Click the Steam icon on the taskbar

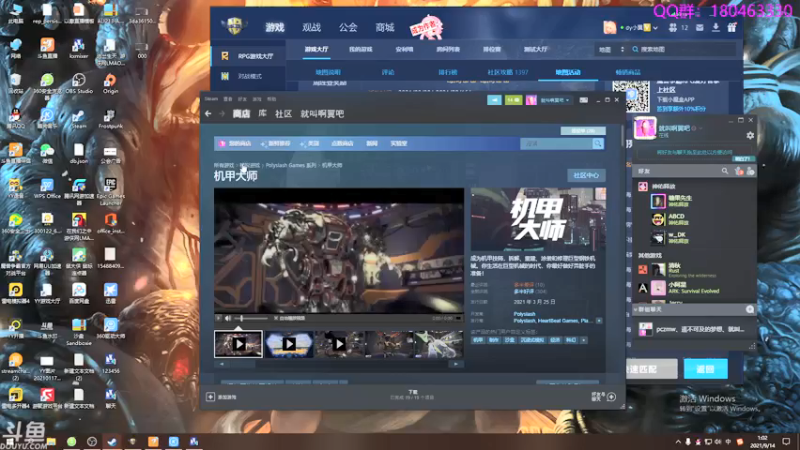click(112, 441)
